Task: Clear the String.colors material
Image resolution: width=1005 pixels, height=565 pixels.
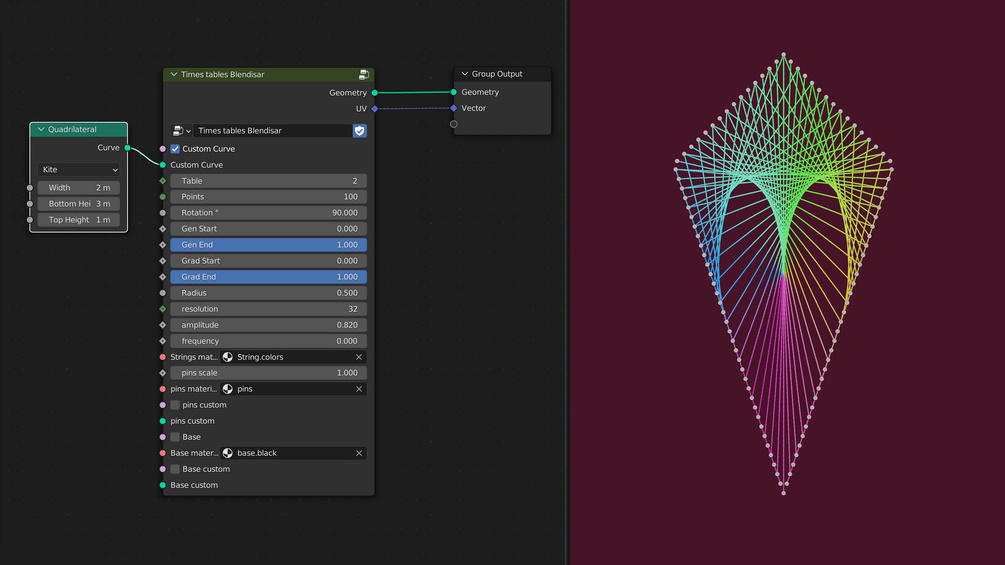Action: [x=359, y=357]
